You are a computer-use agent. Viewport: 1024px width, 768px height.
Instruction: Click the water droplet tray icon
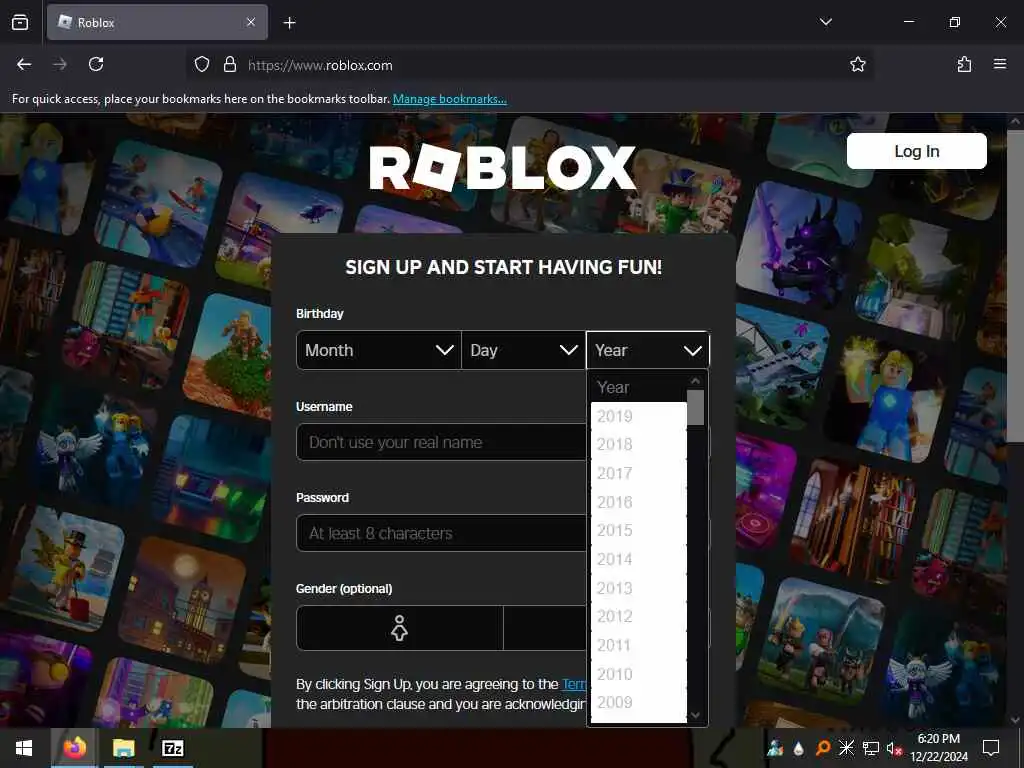click(x=798, y=748)
